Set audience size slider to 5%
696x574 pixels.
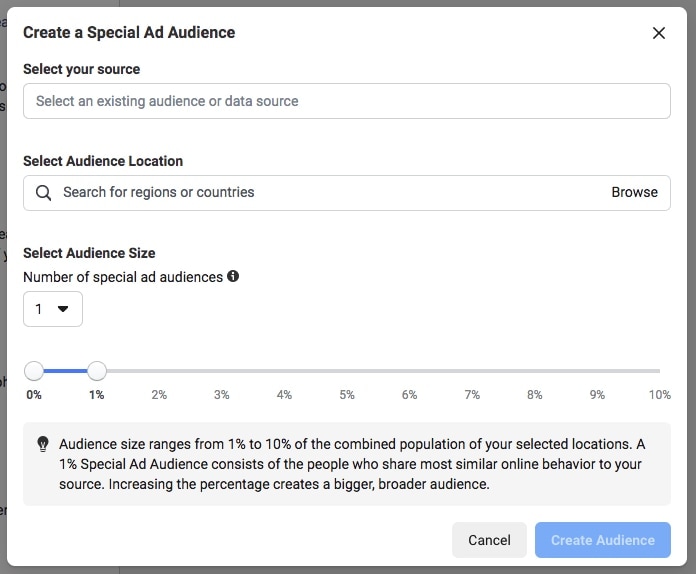click(x=347, y=371)
